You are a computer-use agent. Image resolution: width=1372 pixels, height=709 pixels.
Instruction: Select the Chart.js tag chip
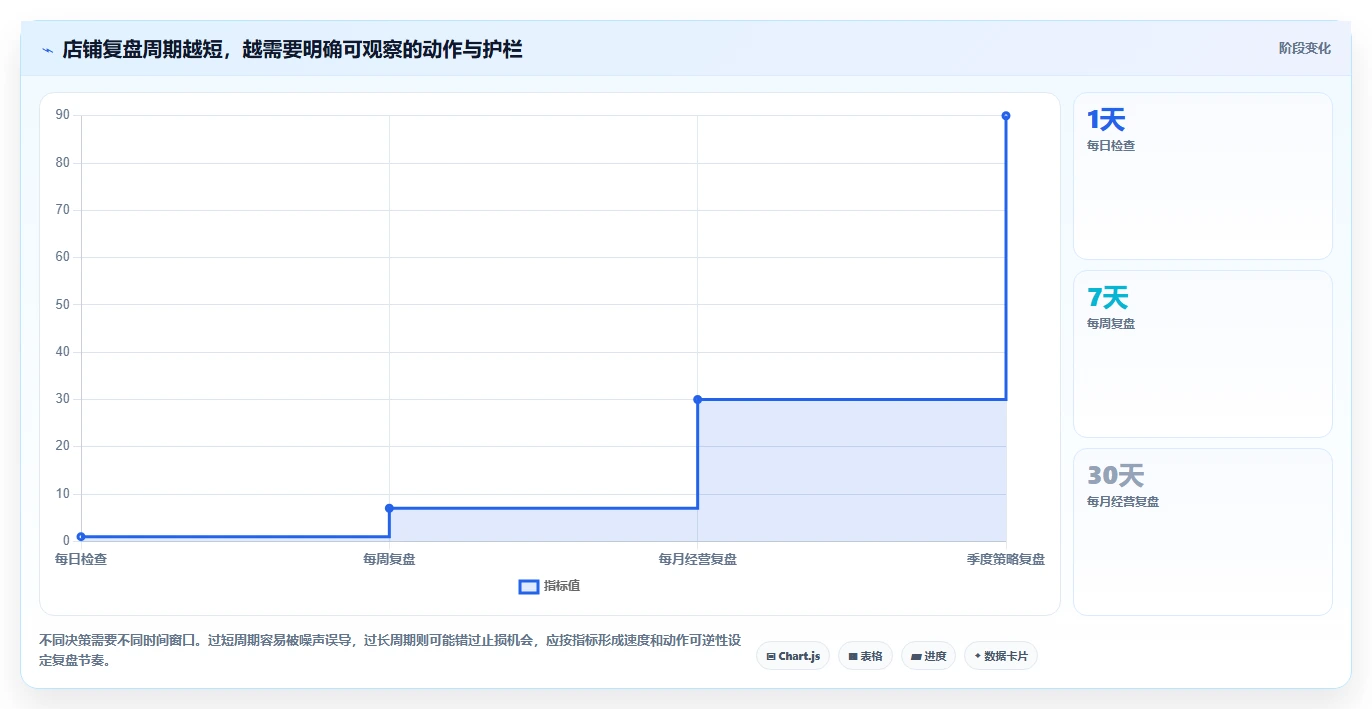click(x=792, y=656)
